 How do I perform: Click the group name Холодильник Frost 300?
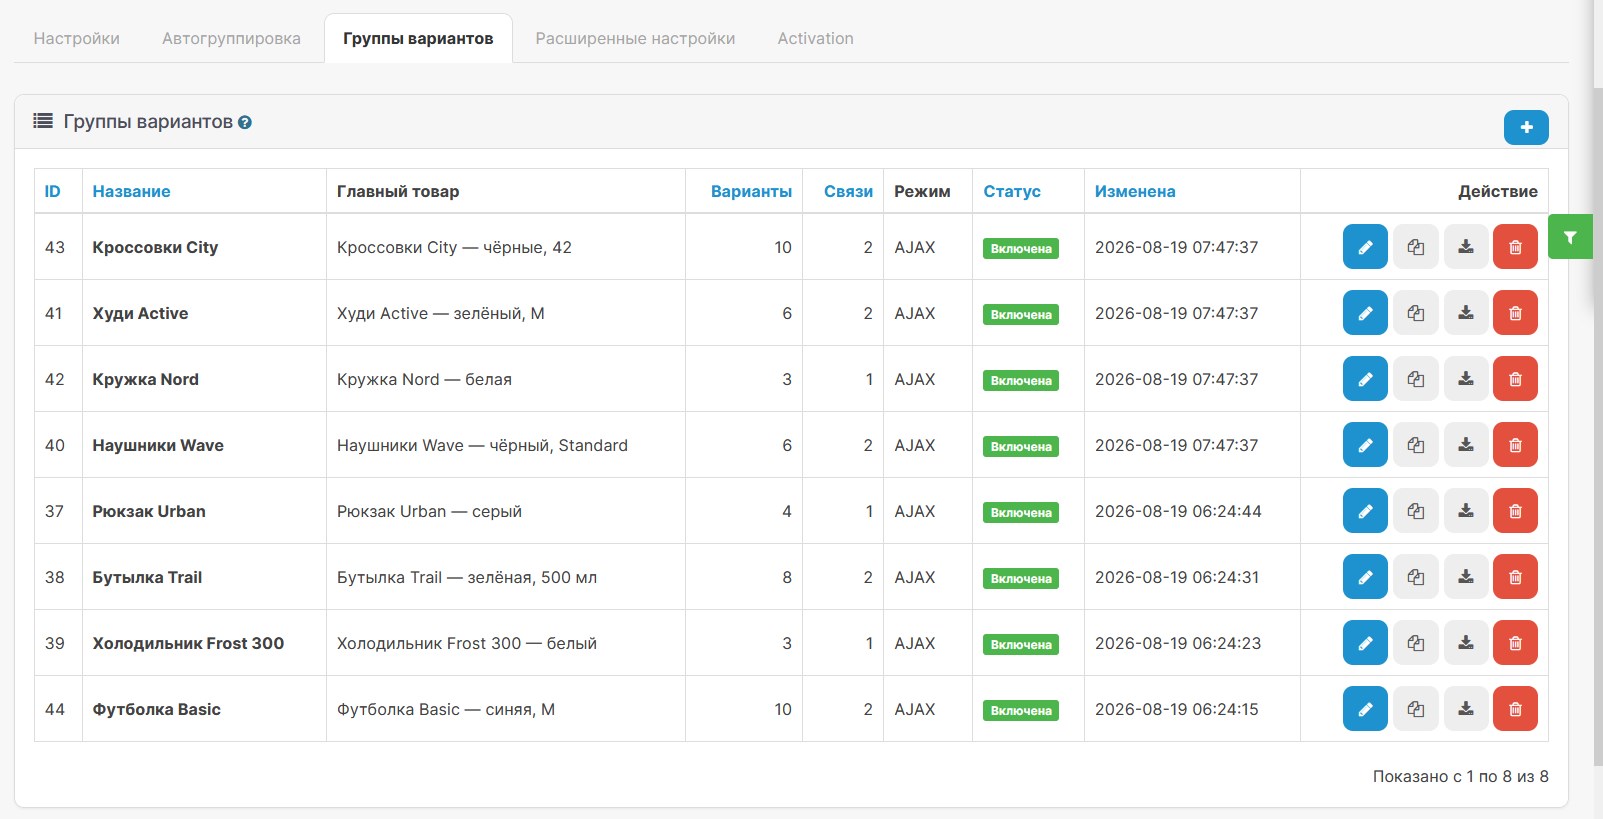click(x=188, y=643)
